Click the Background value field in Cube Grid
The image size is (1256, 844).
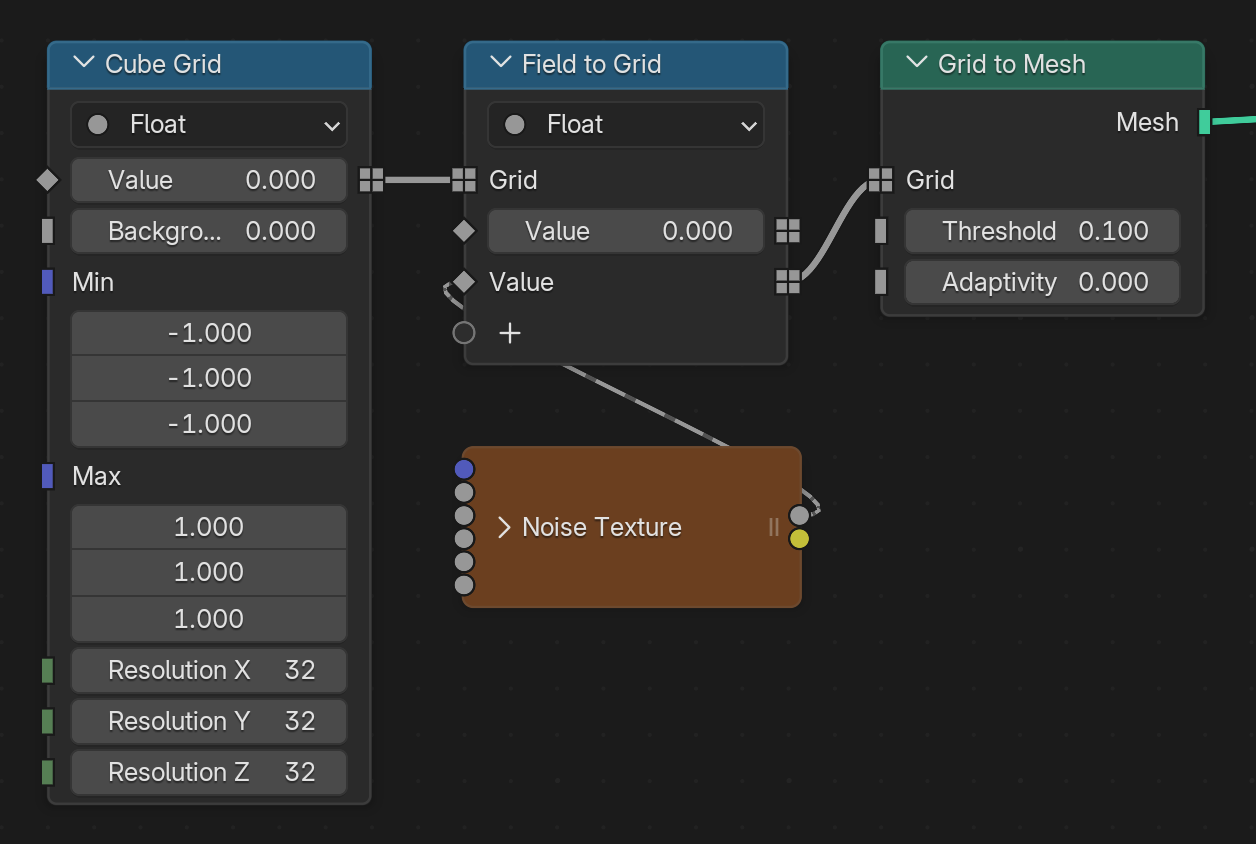tap(209, 231)
